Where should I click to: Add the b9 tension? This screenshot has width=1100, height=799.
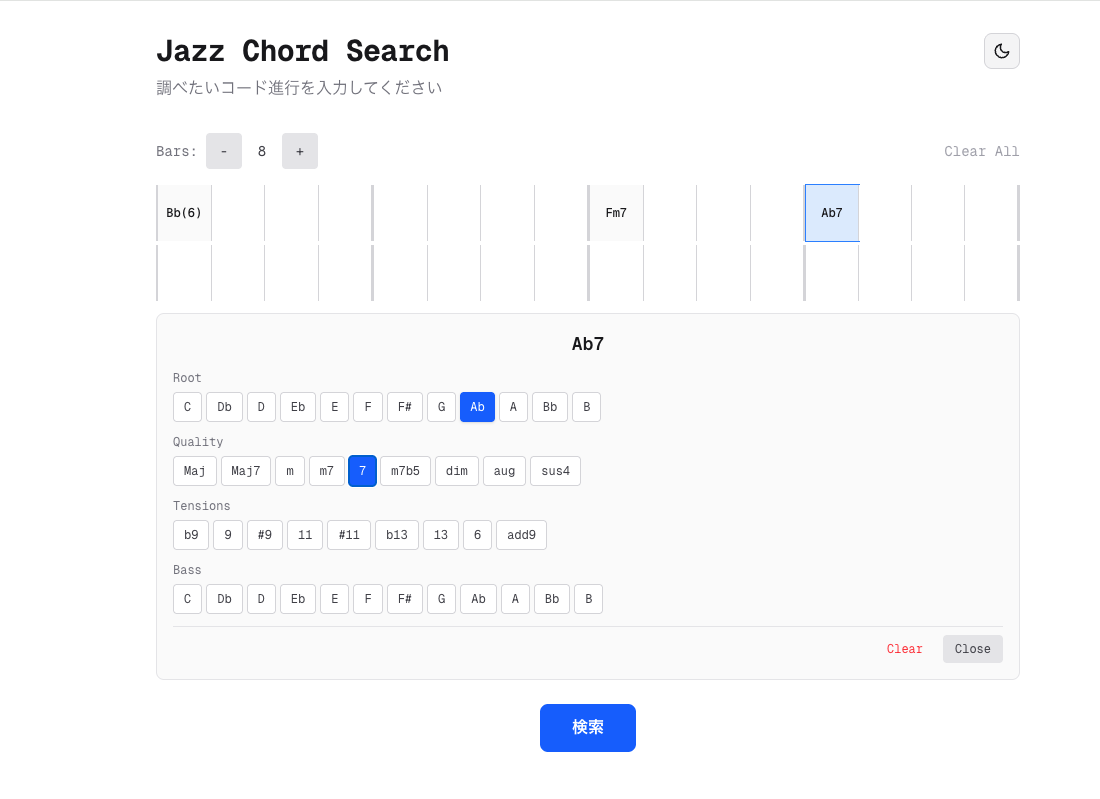click(191, 535)
